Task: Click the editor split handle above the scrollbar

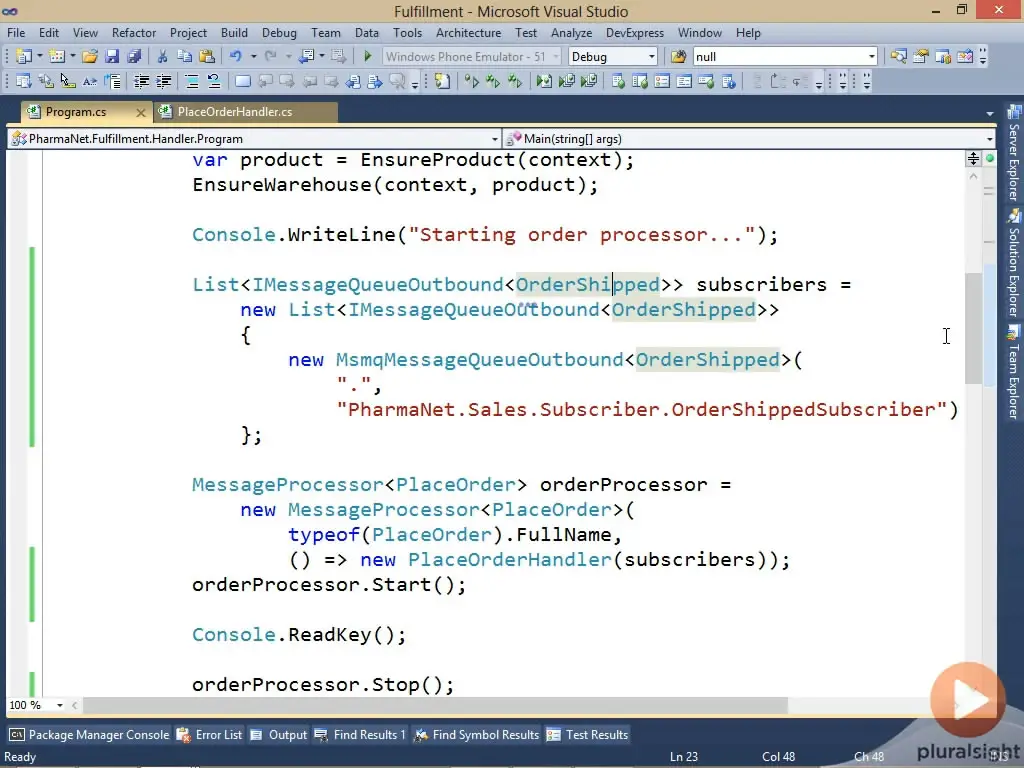Action: (973, 159)
